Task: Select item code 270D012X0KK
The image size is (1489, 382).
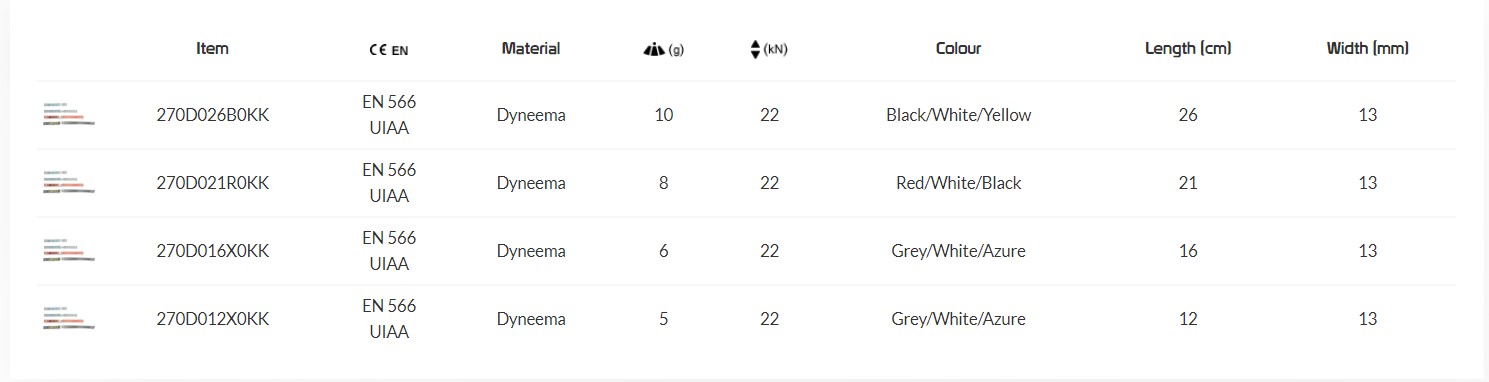Action: (213, 319)
